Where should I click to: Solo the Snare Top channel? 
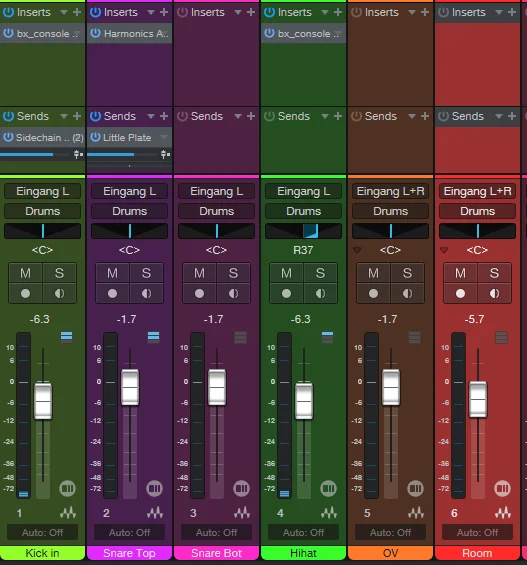tap(146, 273)
